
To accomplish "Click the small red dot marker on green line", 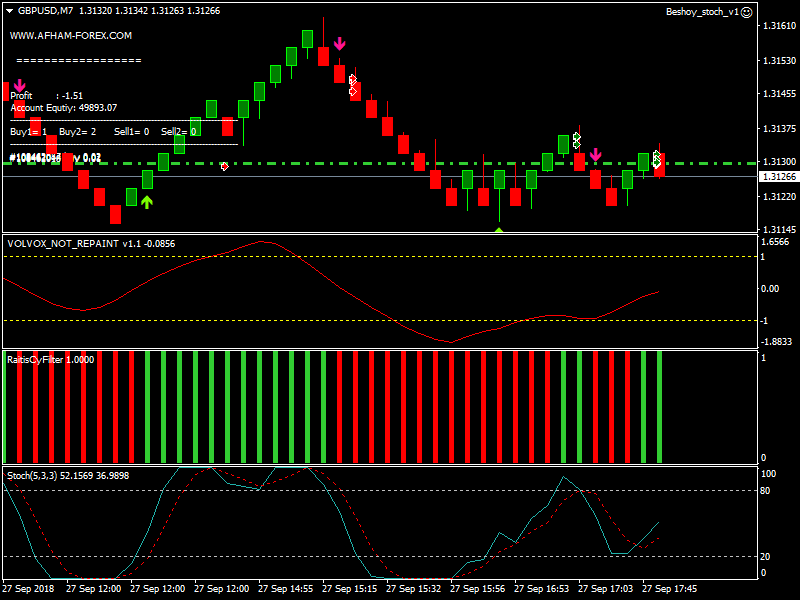I will click(224, 166).
